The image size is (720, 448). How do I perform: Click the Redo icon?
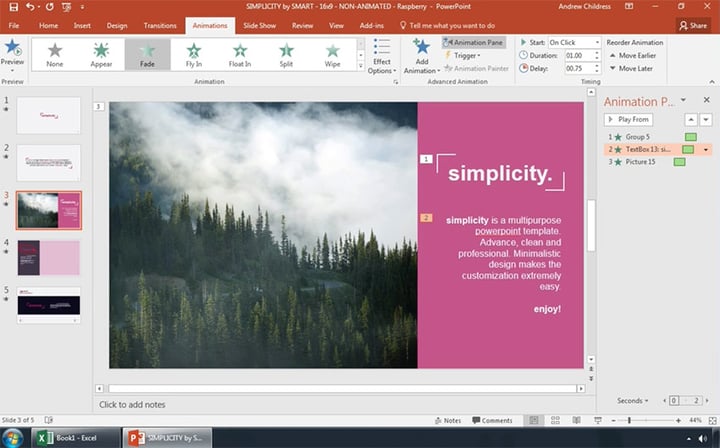tap(49, 7)
